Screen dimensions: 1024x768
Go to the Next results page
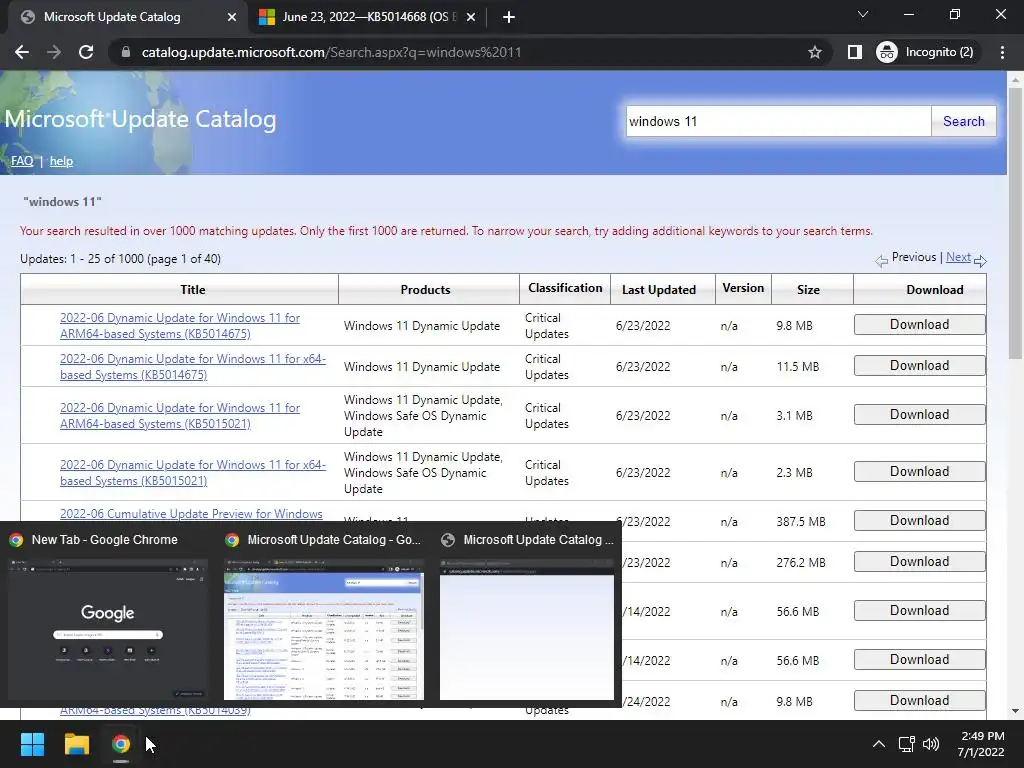point(958,257)
